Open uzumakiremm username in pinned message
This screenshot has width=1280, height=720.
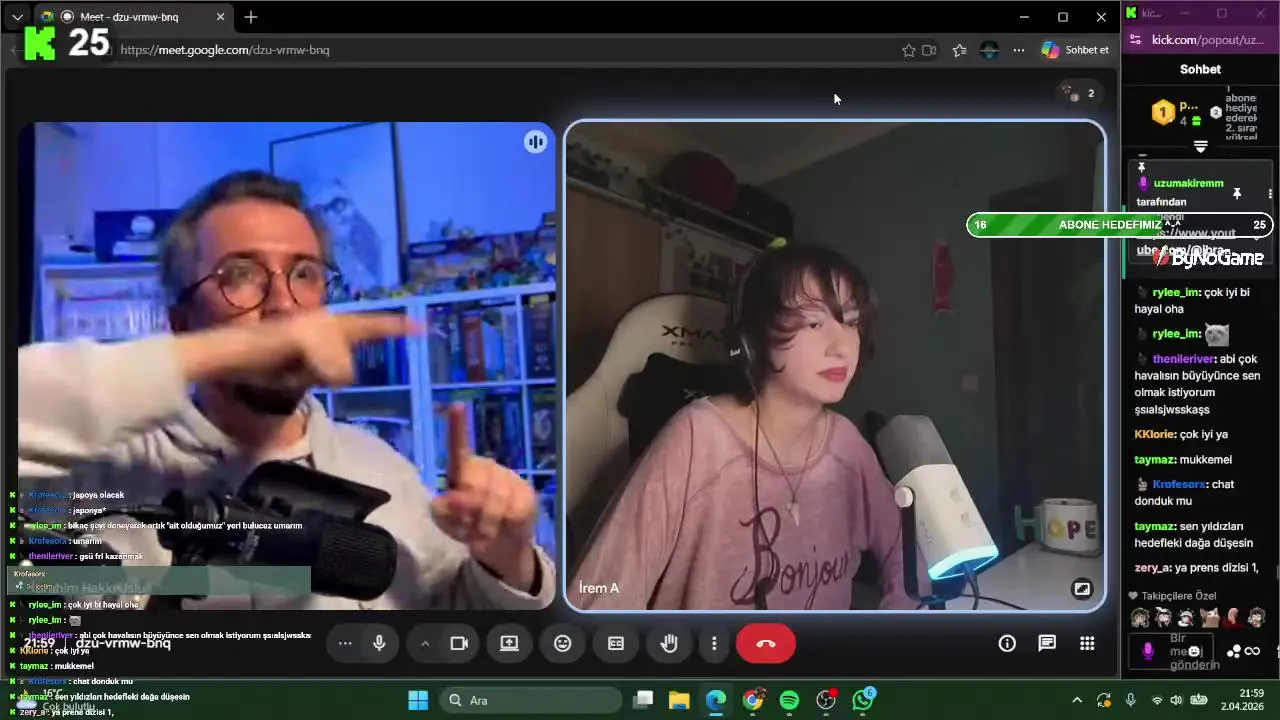1188,184
